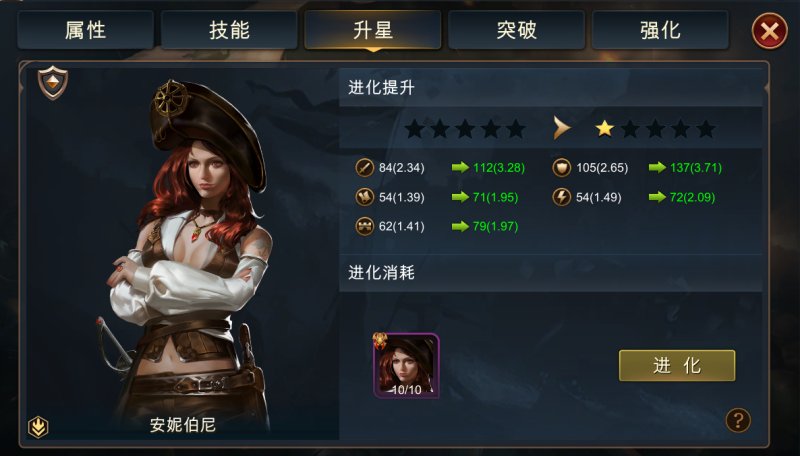Click the green value 112(3.28)
The image size is (800, 456).
click(499, 167)
